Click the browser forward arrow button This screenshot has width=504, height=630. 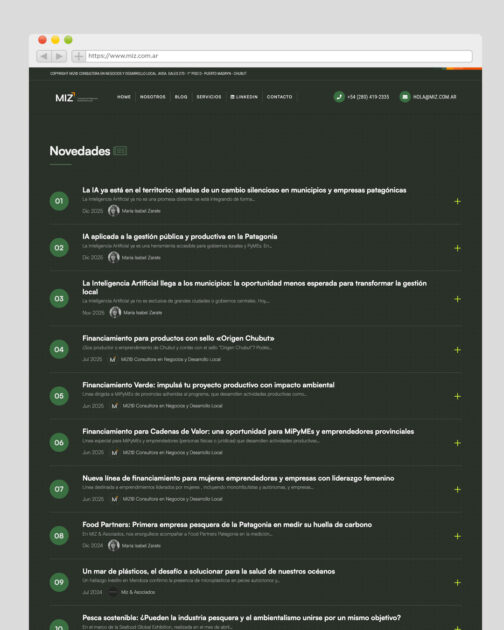[59, 56]
